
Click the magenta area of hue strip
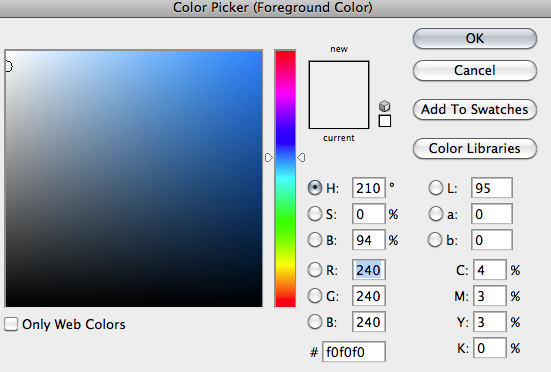(x=285, y=92)
